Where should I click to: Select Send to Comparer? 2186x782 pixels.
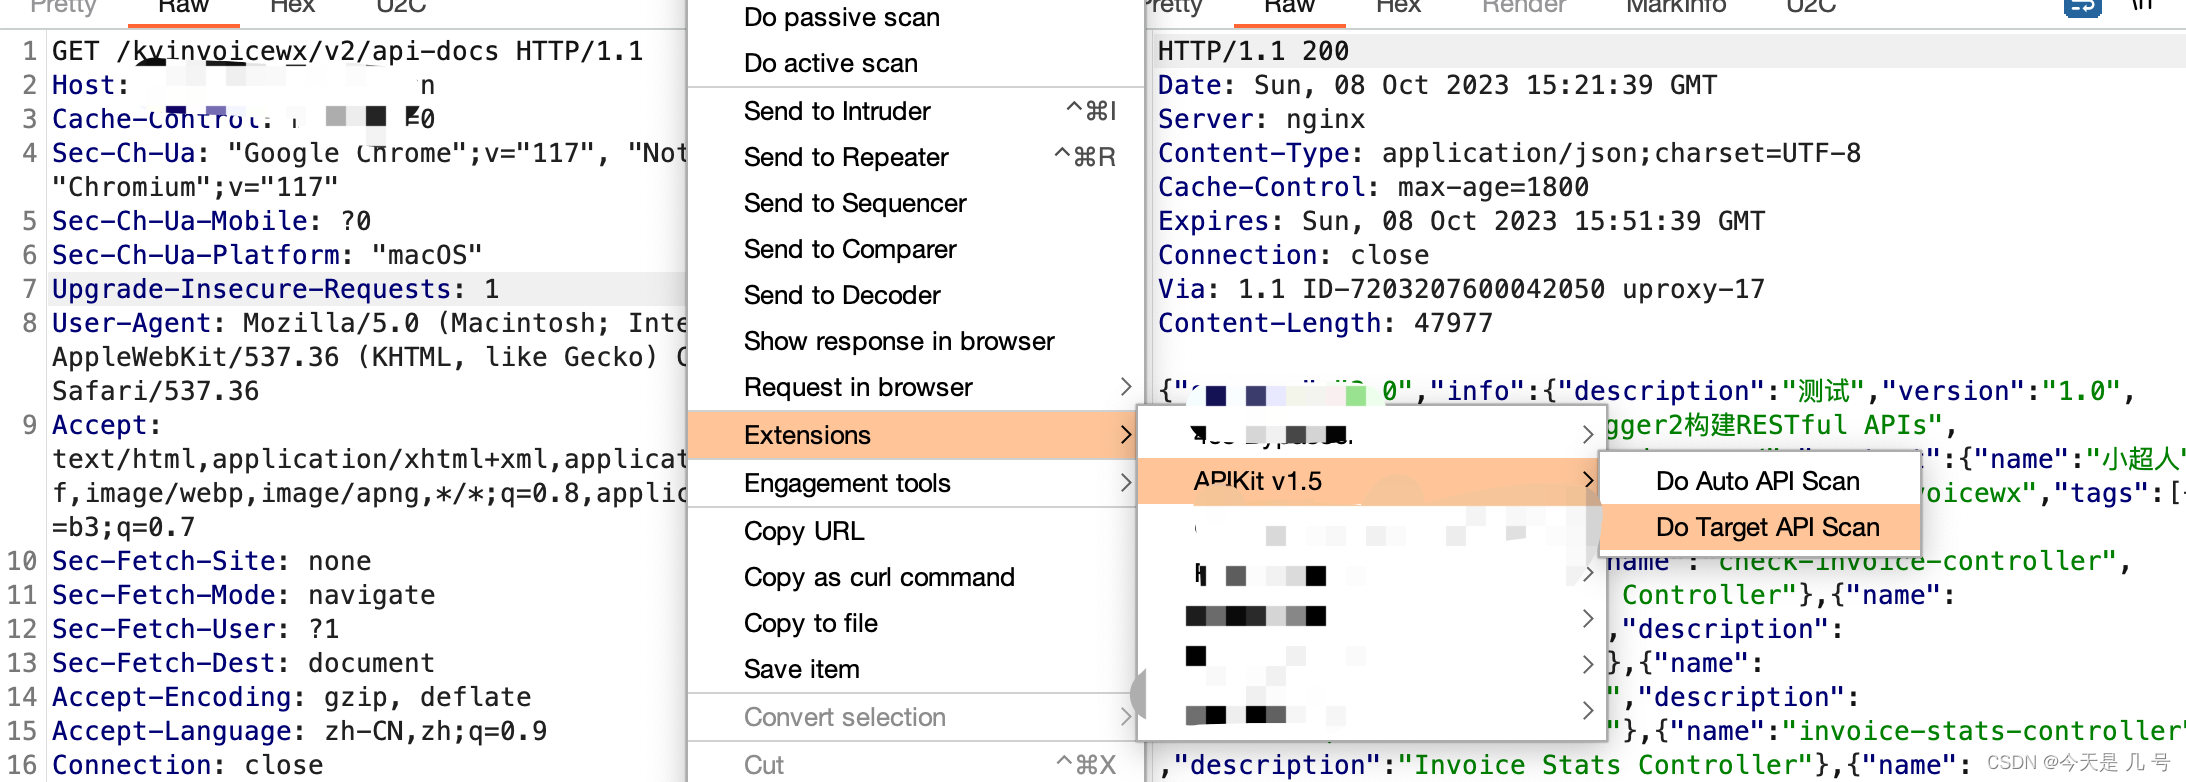pyautogui.click(x=850, y=249)
